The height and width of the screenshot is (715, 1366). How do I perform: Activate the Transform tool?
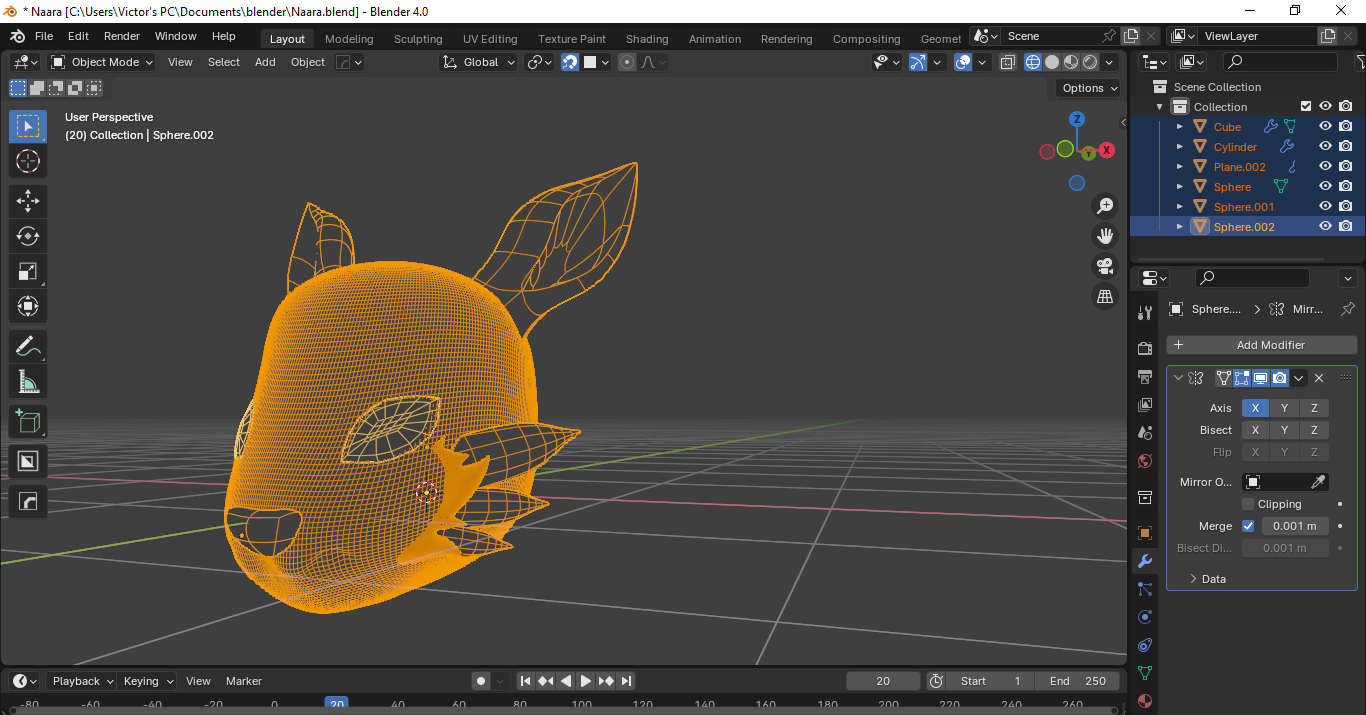tap(28, 306)
